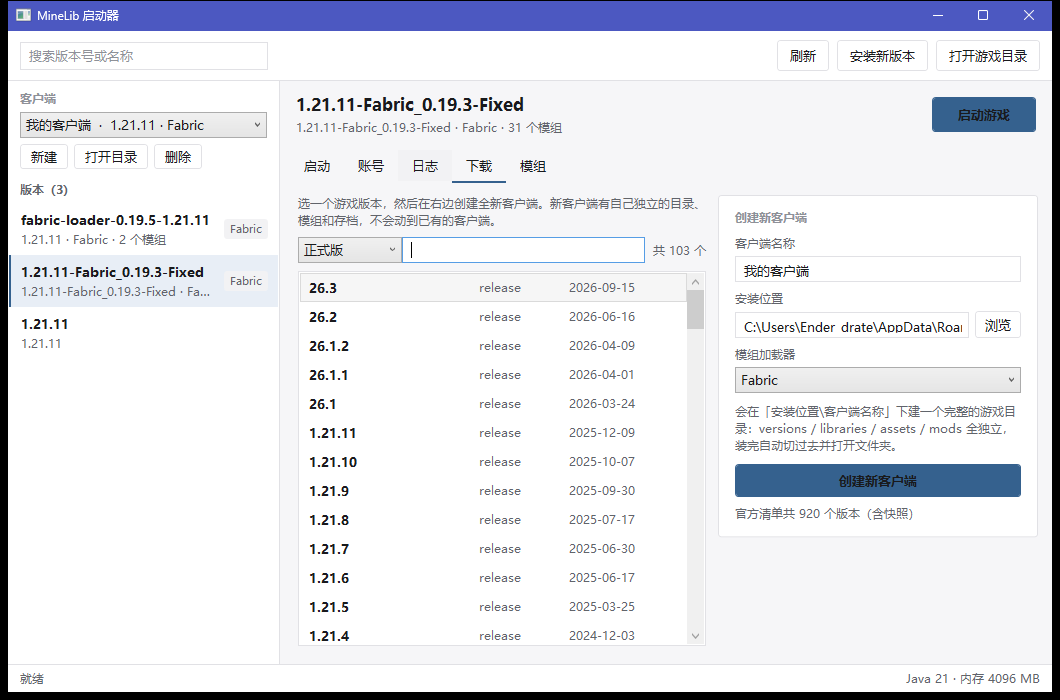Focus the version search box
This screenshot has height=700, width=1060.
pos(144,56)
